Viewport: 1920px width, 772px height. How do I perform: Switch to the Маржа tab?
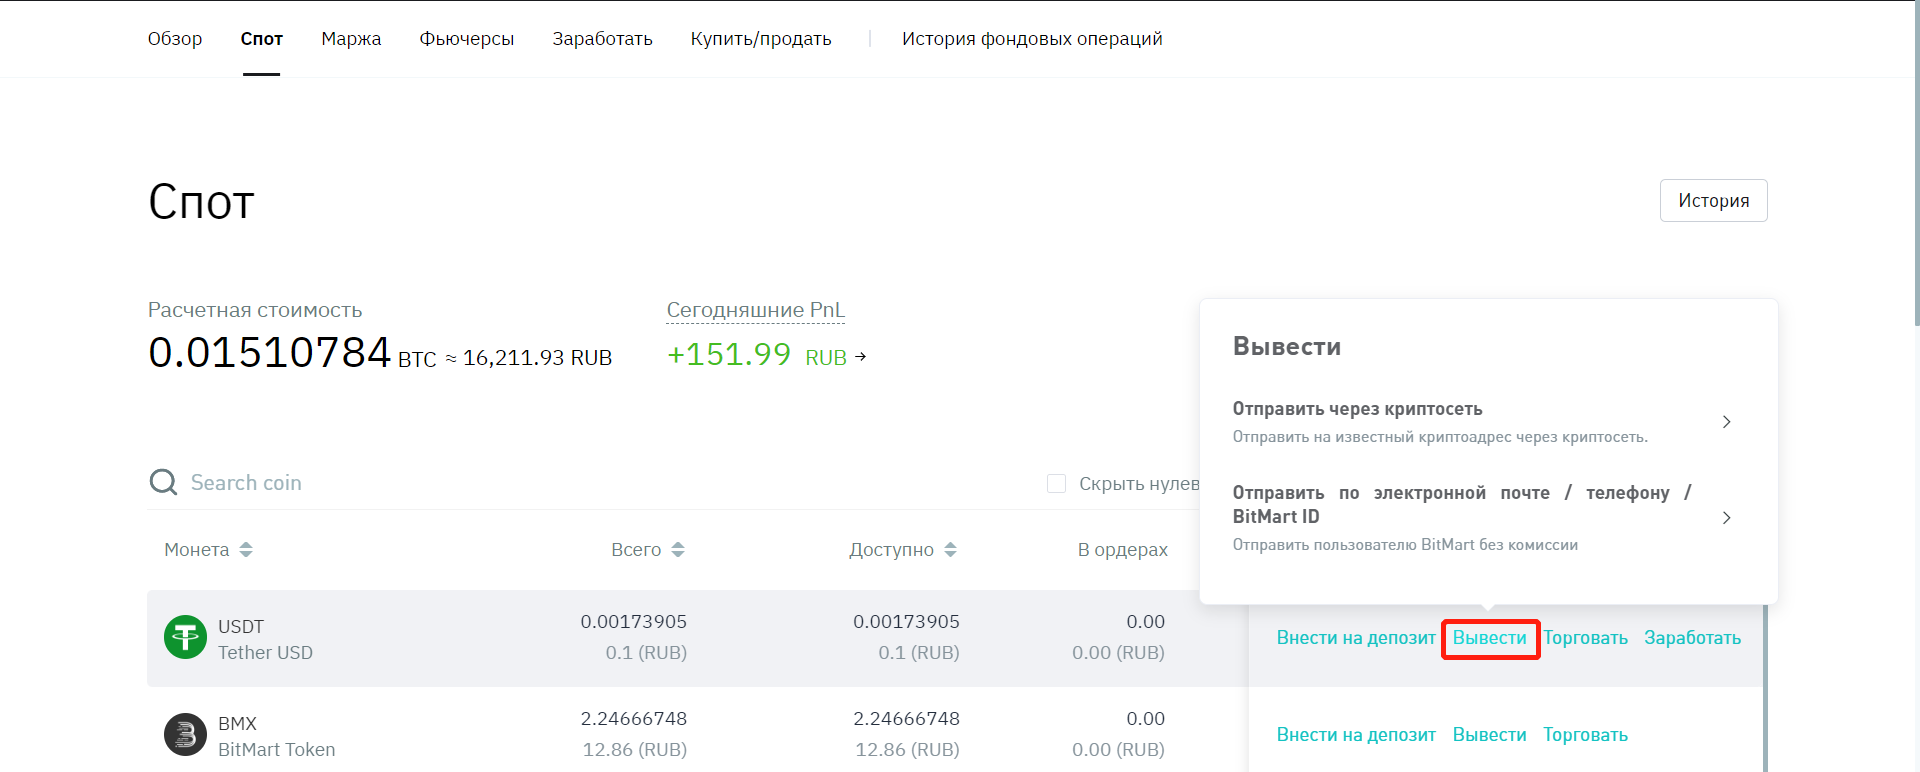click(351, 39)
